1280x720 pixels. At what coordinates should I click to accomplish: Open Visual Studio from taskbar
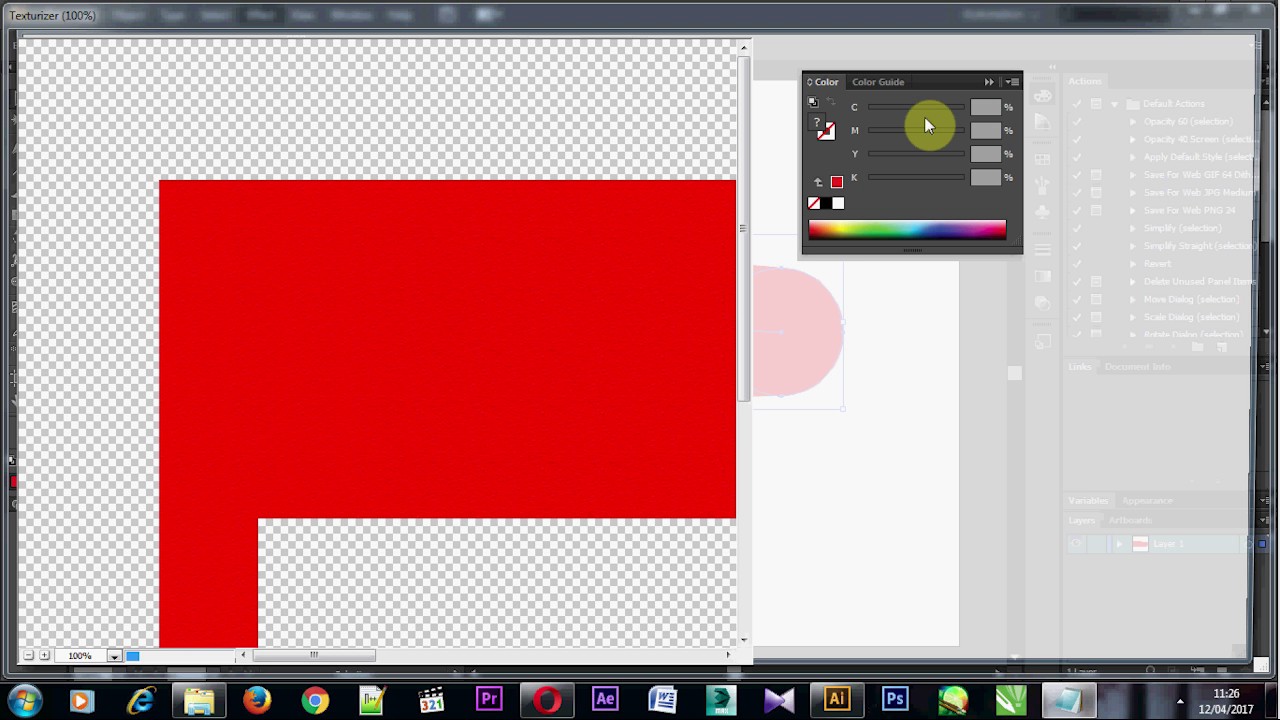(x=779, y=700)
